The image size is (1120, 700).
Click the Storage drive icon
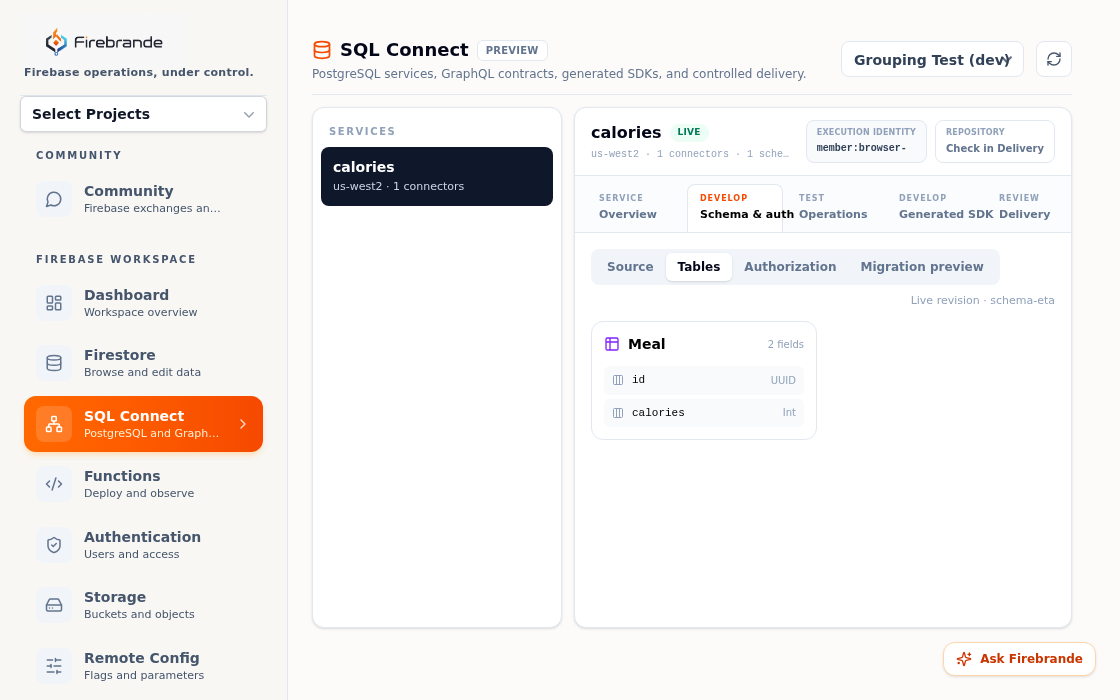pyautogui.click(x=54, y=605)
